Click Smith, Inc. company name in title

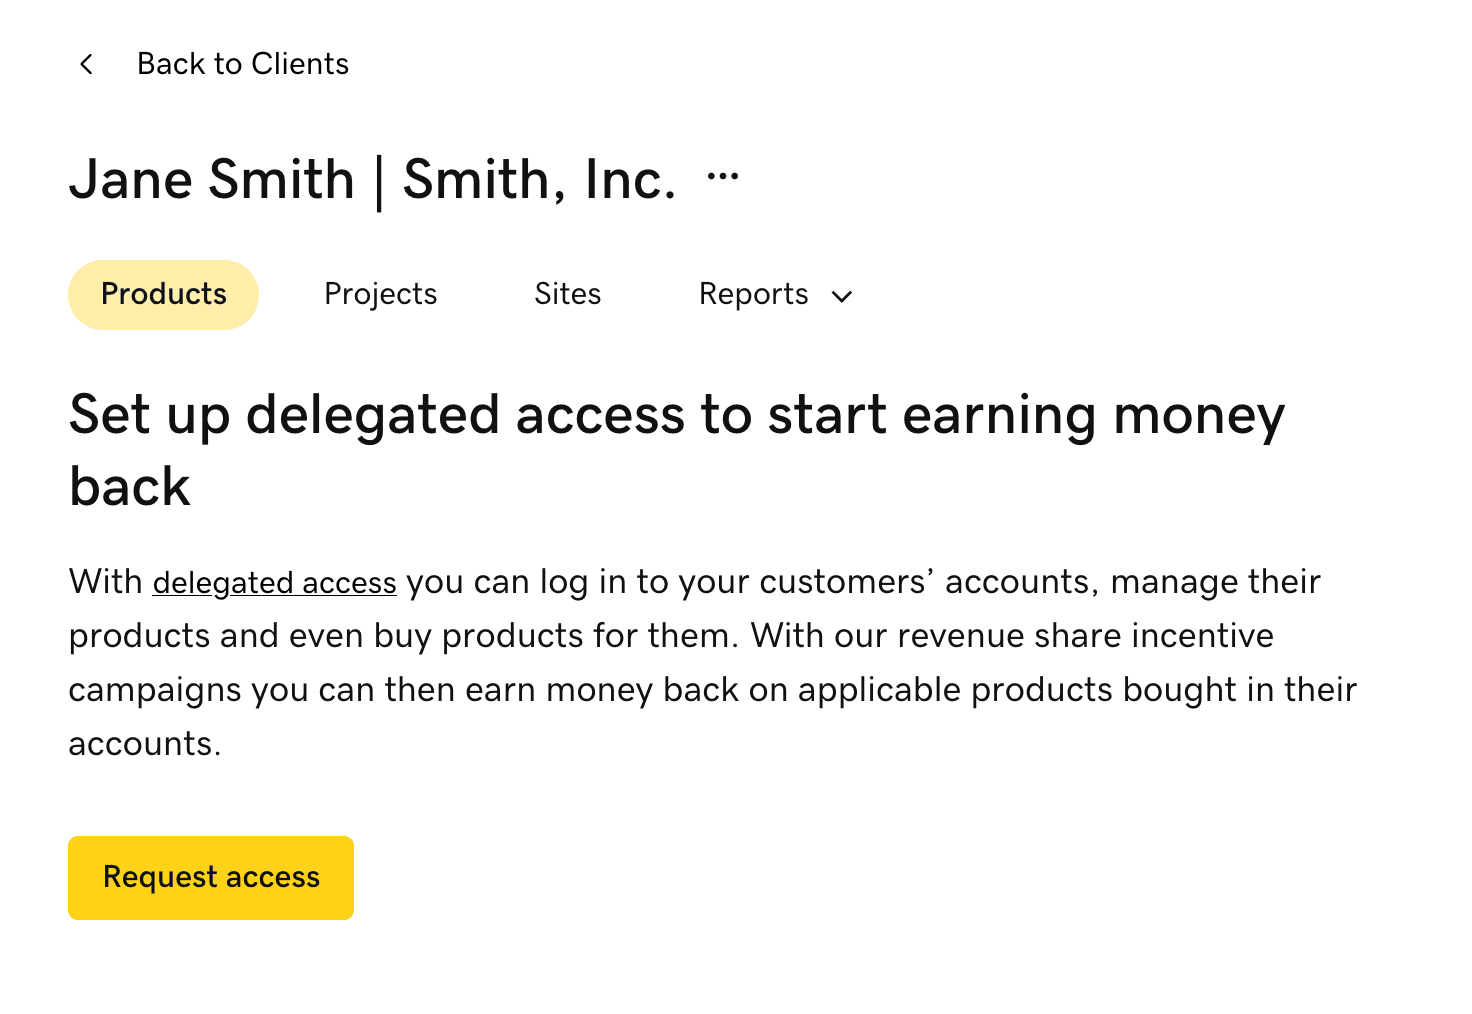pyautogui.click(x=539, y=180)
